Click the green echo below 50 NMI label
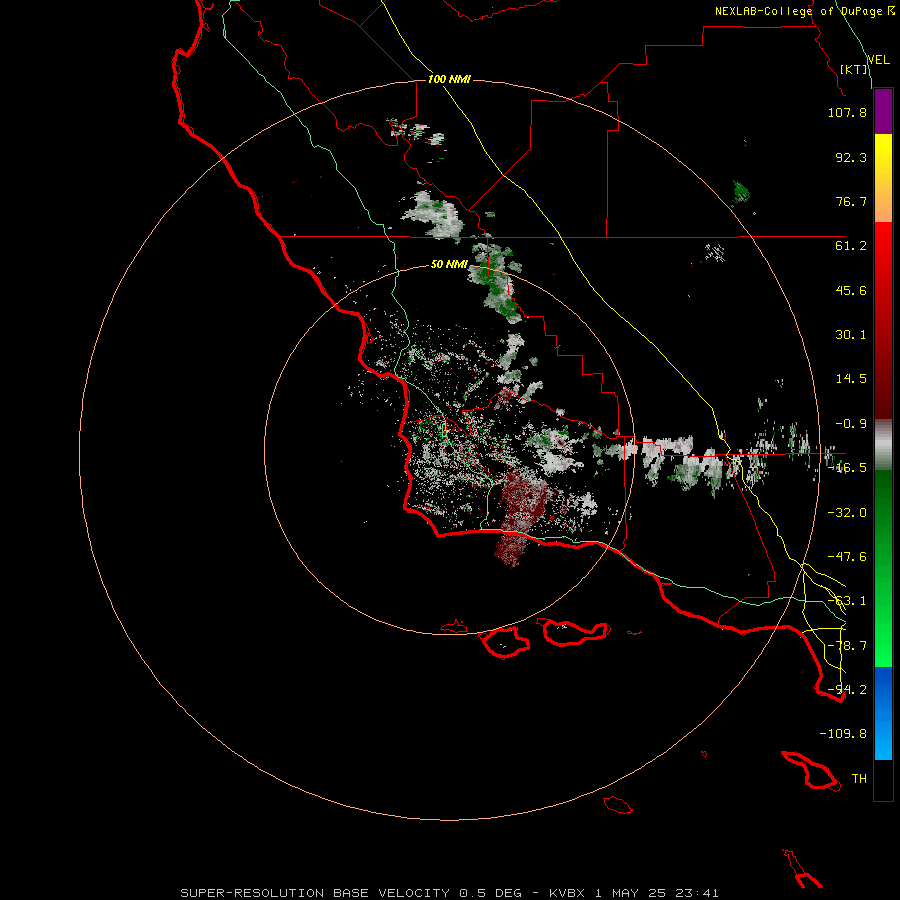This screenshot has height=900, width=900. coord(498,281)
